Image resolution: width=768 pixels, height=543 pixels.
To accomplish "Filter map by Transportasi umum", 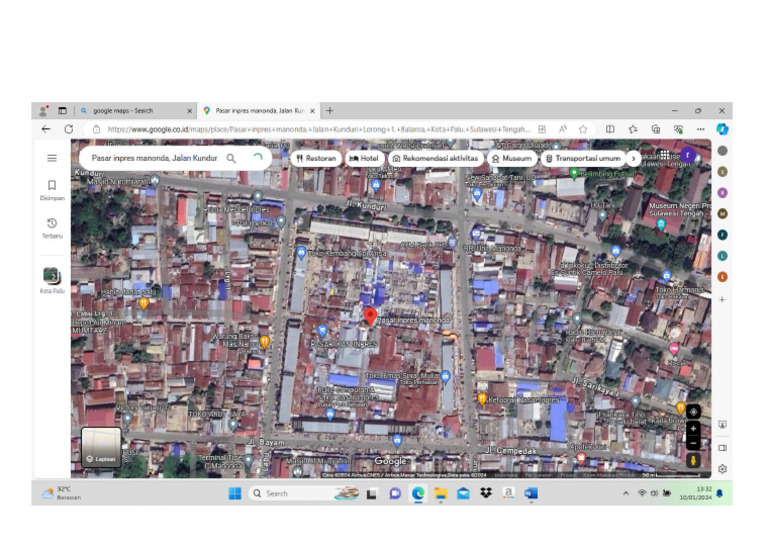I will pos(583,158).
